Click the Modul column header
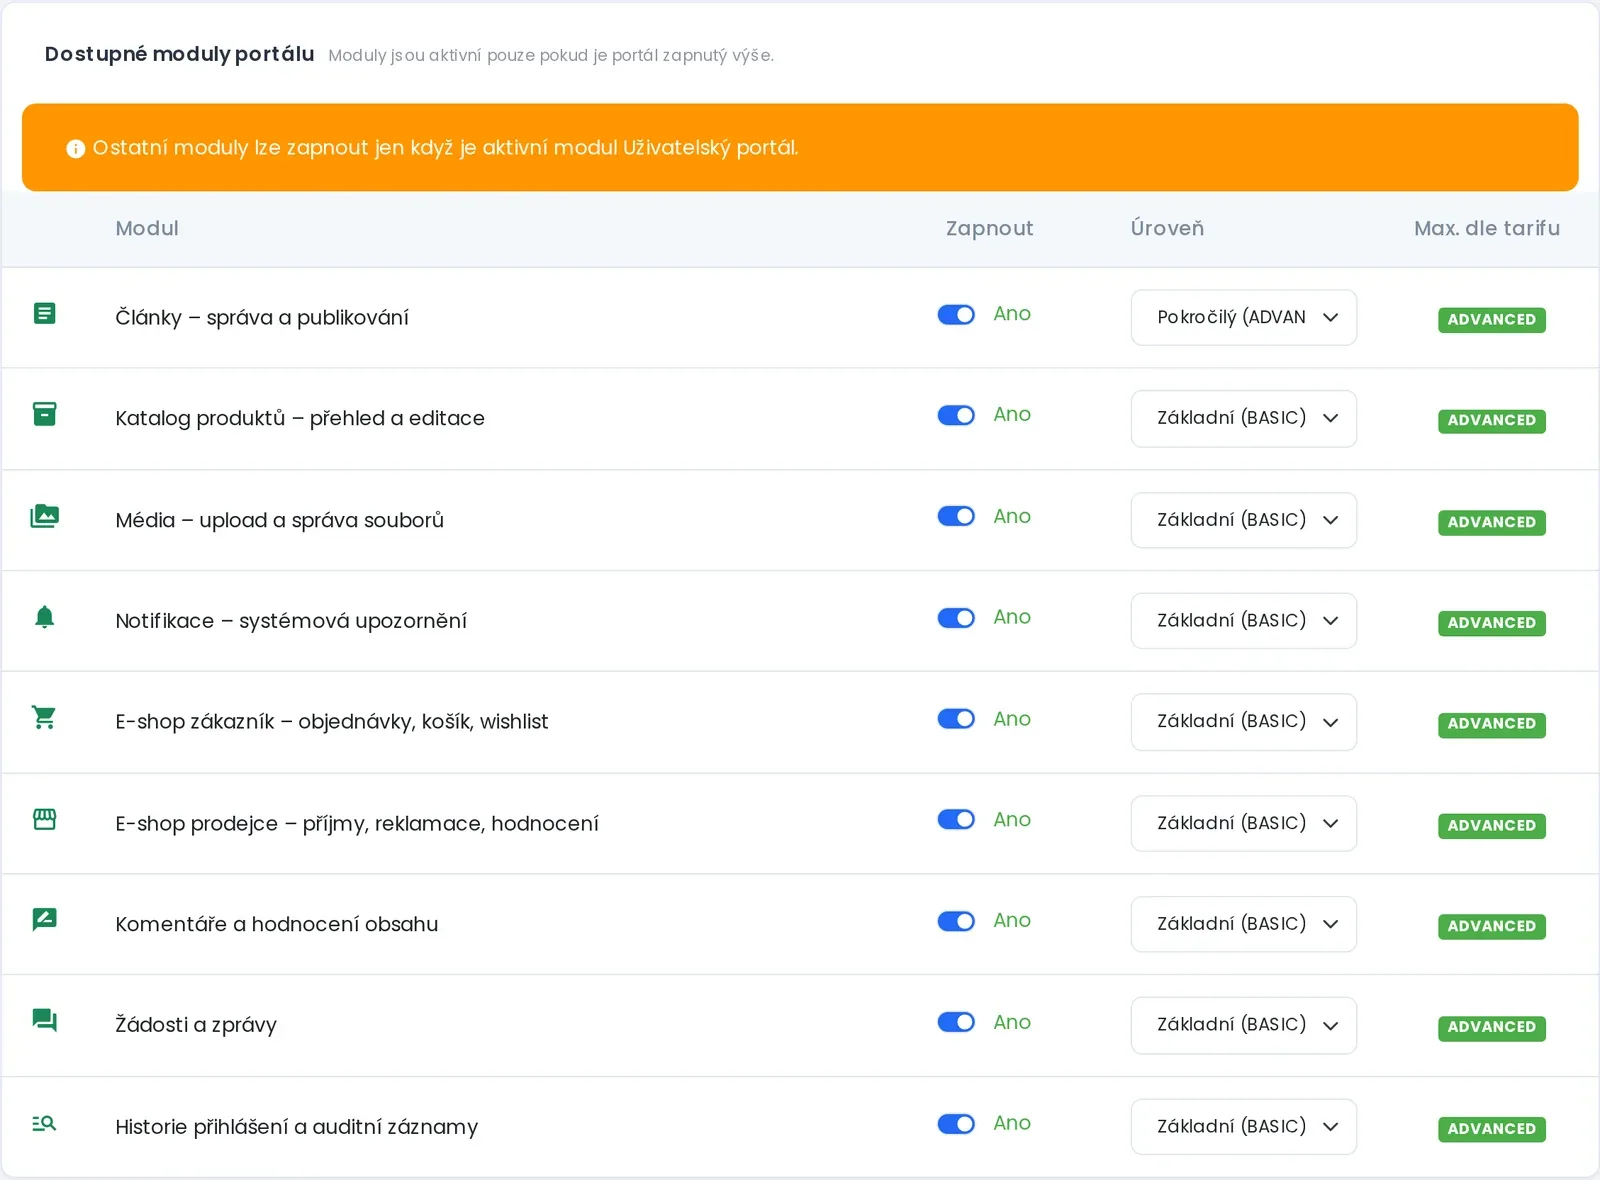The height and width of the screenshot is (1180, 1600). pyautogui.click(x=147, y=228)
